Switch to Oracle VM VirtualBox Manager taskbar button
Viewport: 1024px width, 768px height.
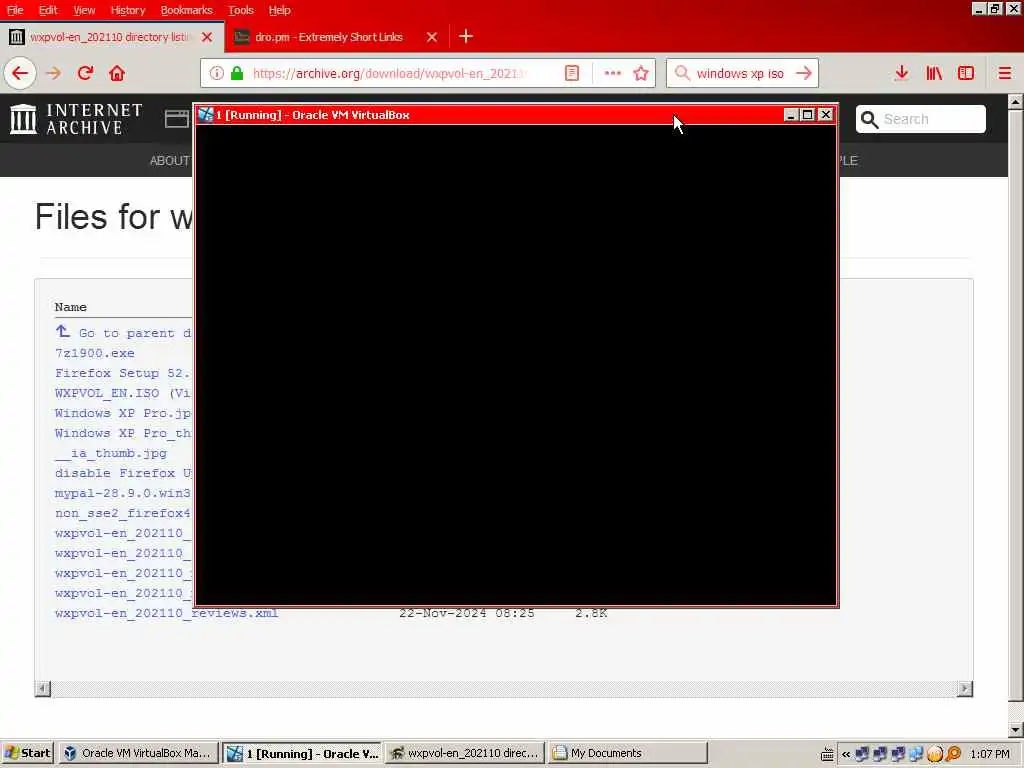point(138,754)
